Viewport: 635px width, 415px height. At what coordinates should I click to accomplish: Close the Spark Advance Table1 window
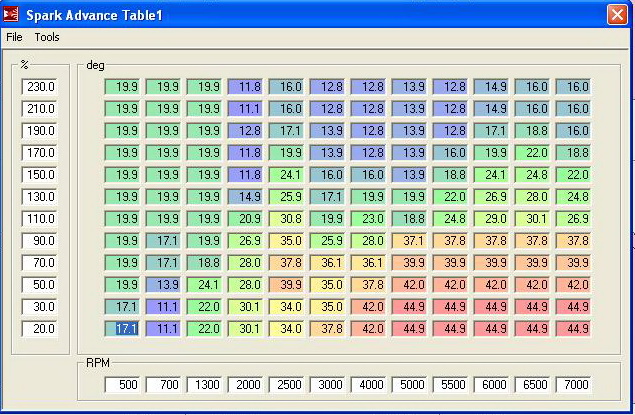coord(617,14)
